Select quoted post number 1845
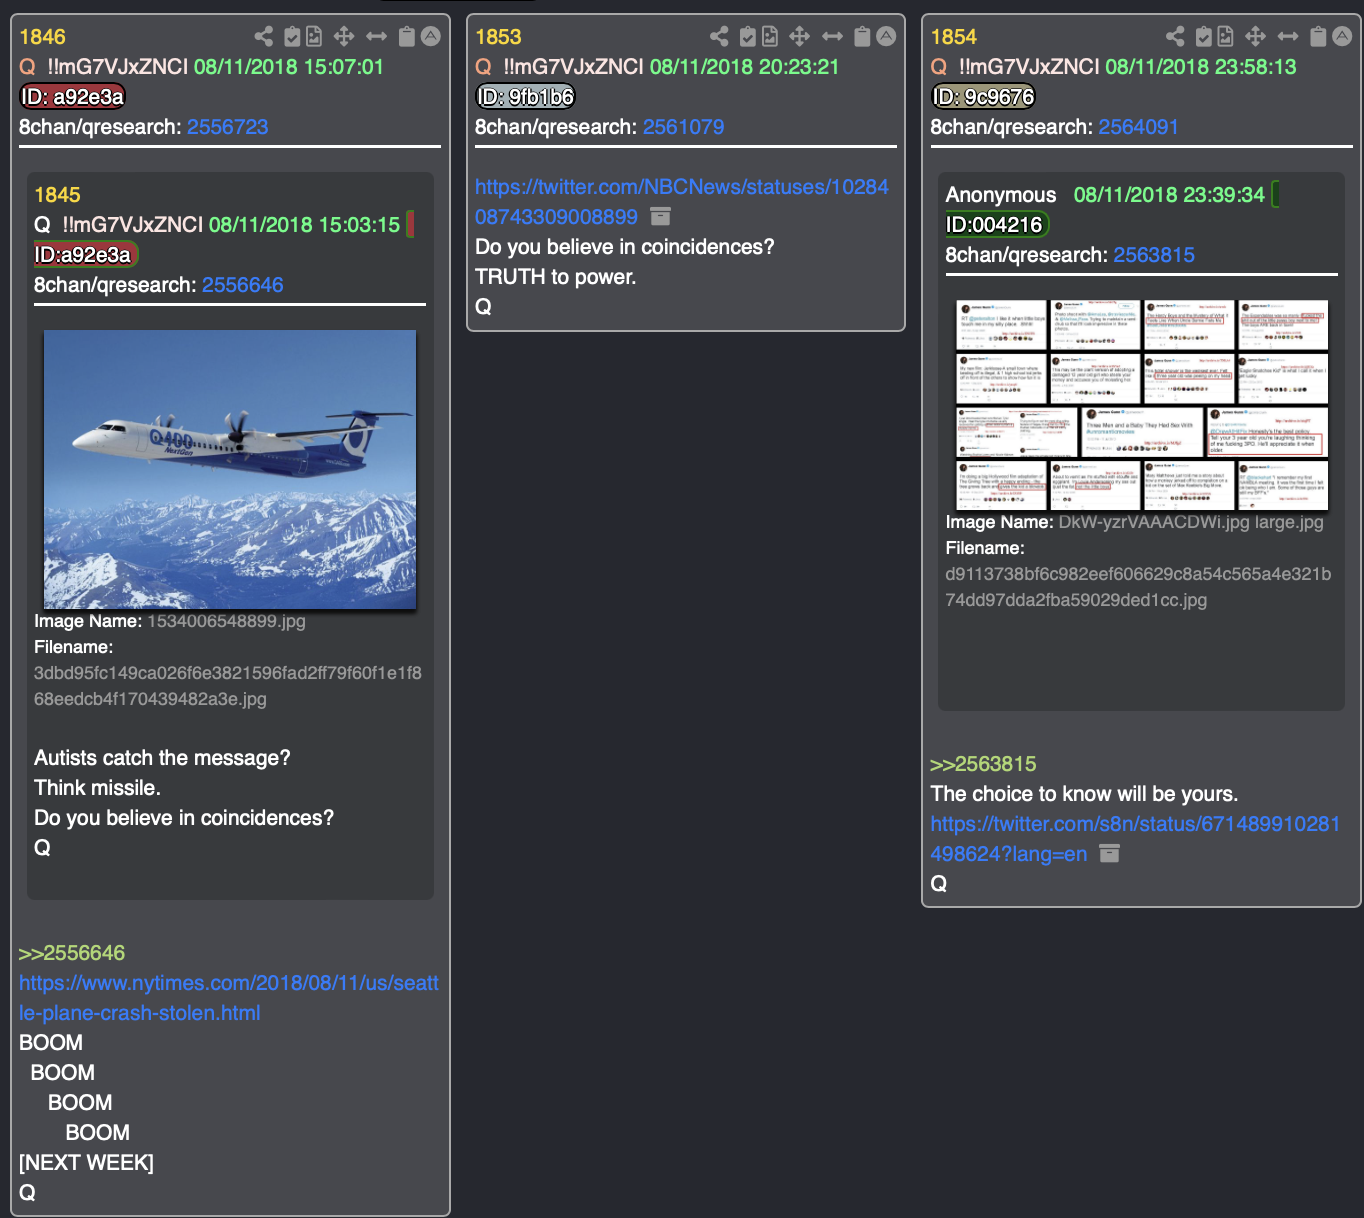Viewport: 1364px width, 1218px height. pyautogui.click(x=57, y=195)
